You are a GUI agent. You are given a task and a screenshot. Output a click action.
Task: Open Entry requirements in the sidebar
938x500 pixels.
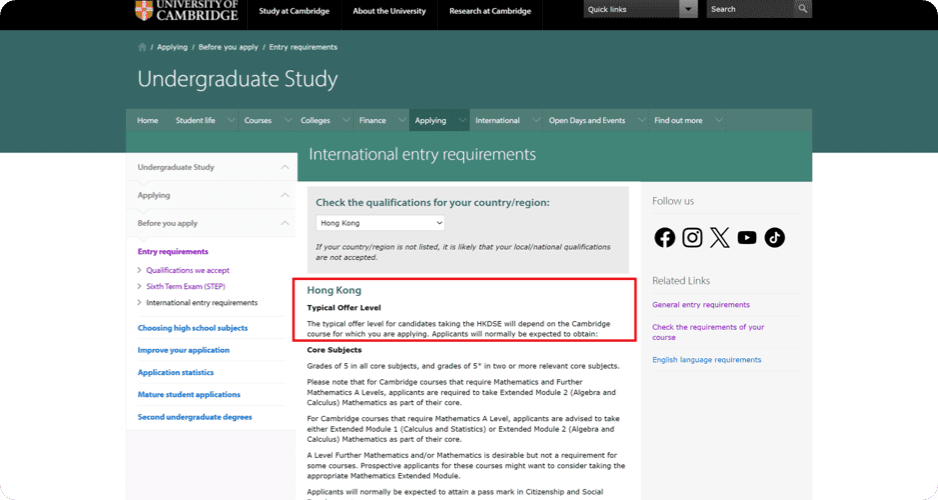(173, 252)
